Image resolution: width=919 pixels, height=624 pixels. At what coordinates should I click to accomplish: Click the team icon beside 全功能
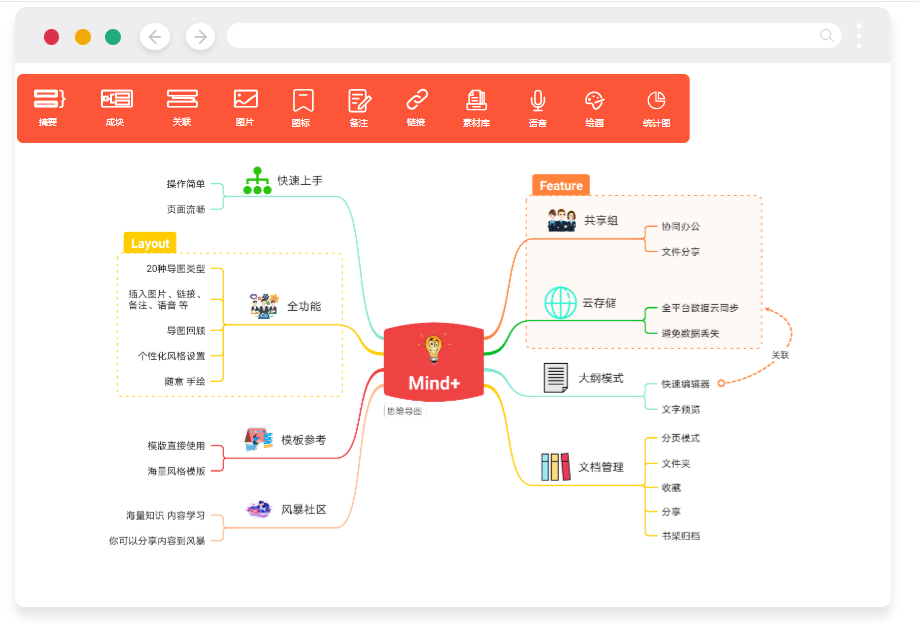click(264, 306)
